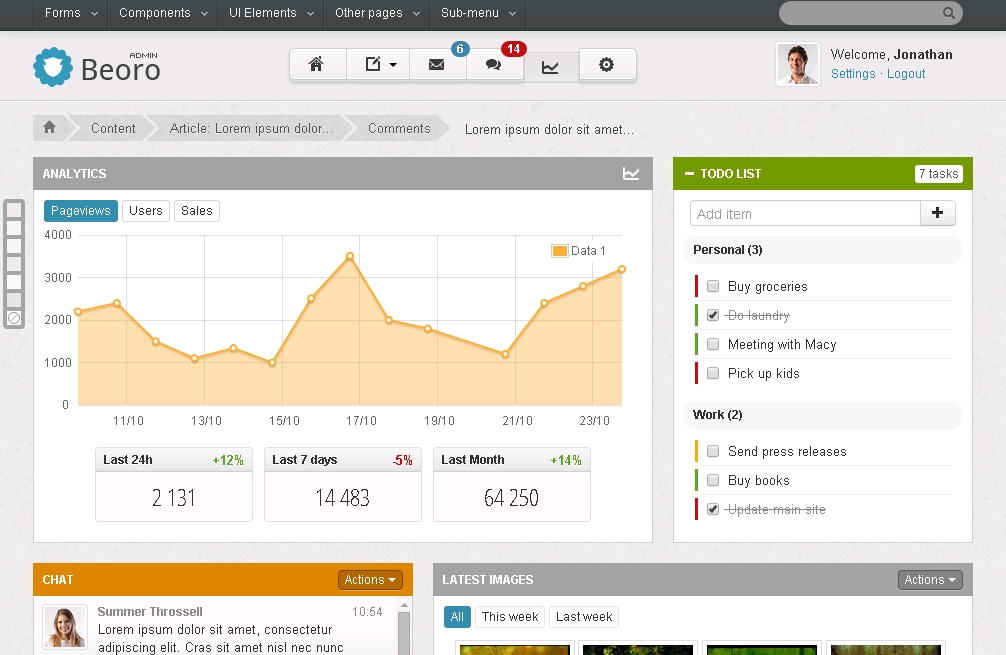Image resolution: width=1006 pixels, height=655 pixels.
Task: Open the settings gear toolbar icon
Action: (x=606, y=65)
